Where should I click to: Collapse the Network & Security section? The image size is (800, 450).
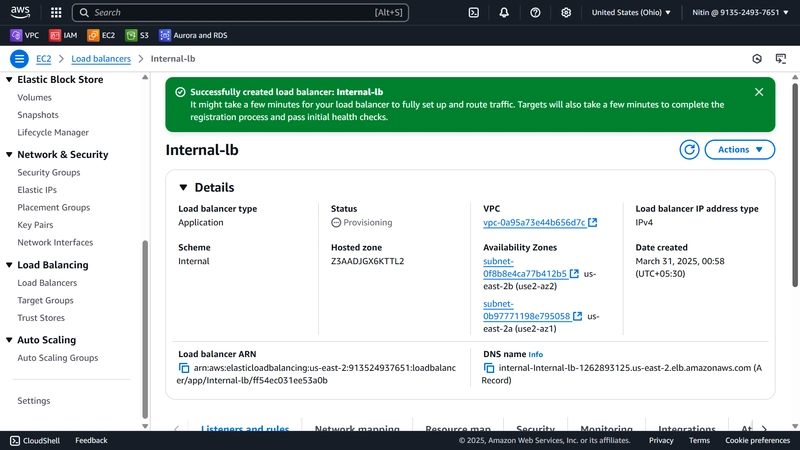click(9, 155)
